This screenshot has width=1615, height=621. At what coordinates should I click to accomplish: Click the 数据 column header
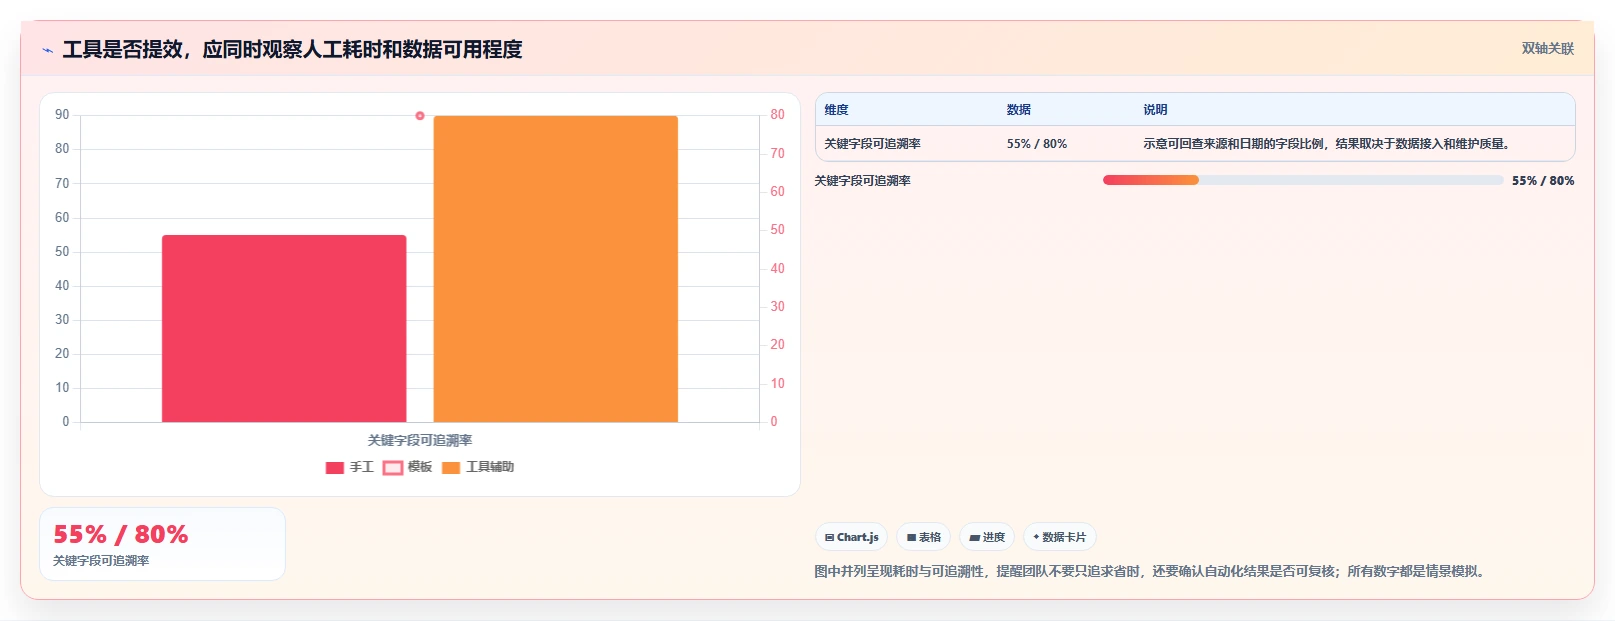(x=1019, y=110)
